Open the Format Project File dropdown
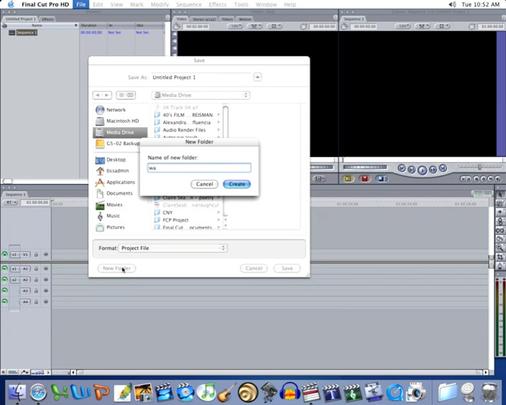This screenshot has height=405, width=506. [x=173, y=248]
